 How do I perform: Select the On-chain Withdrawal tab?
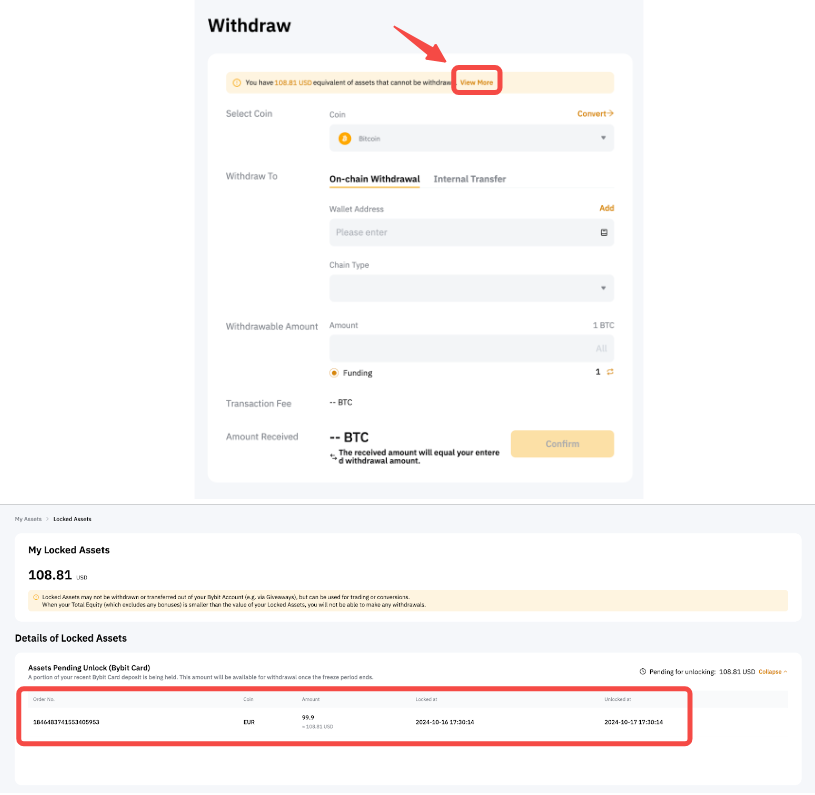374,179
